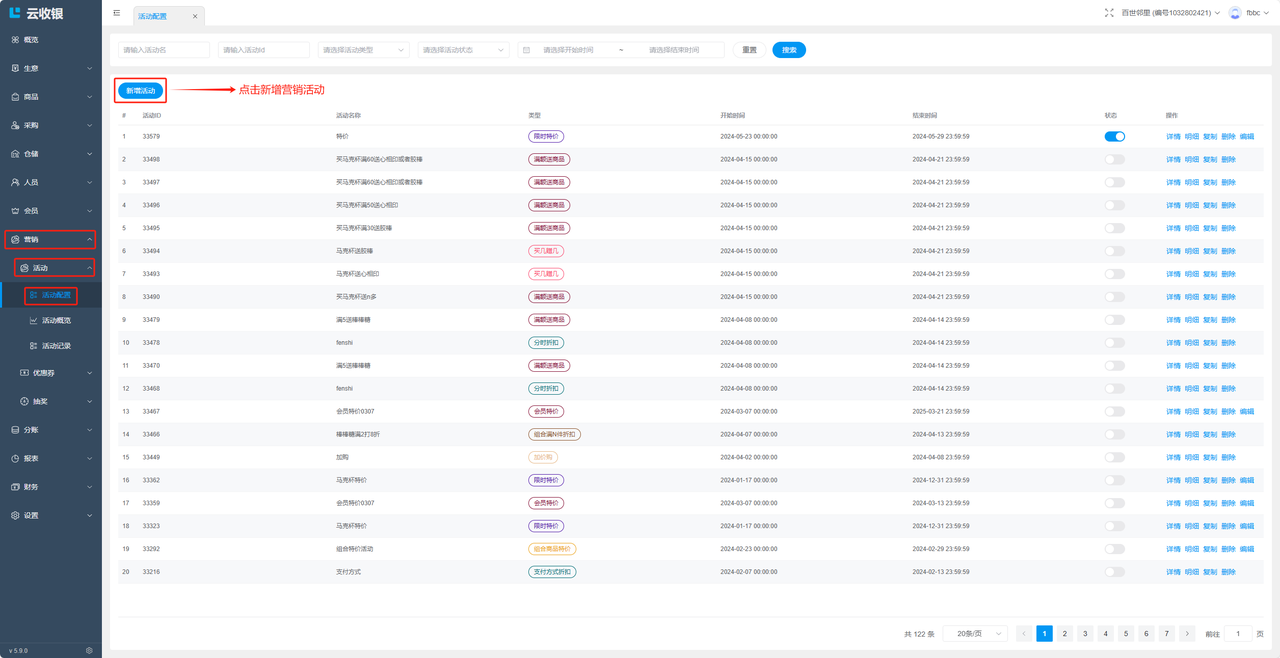Screen dimensions: 1280x658
Task: Enable status switch for activity 33498
Action: tap(1114, 160)
